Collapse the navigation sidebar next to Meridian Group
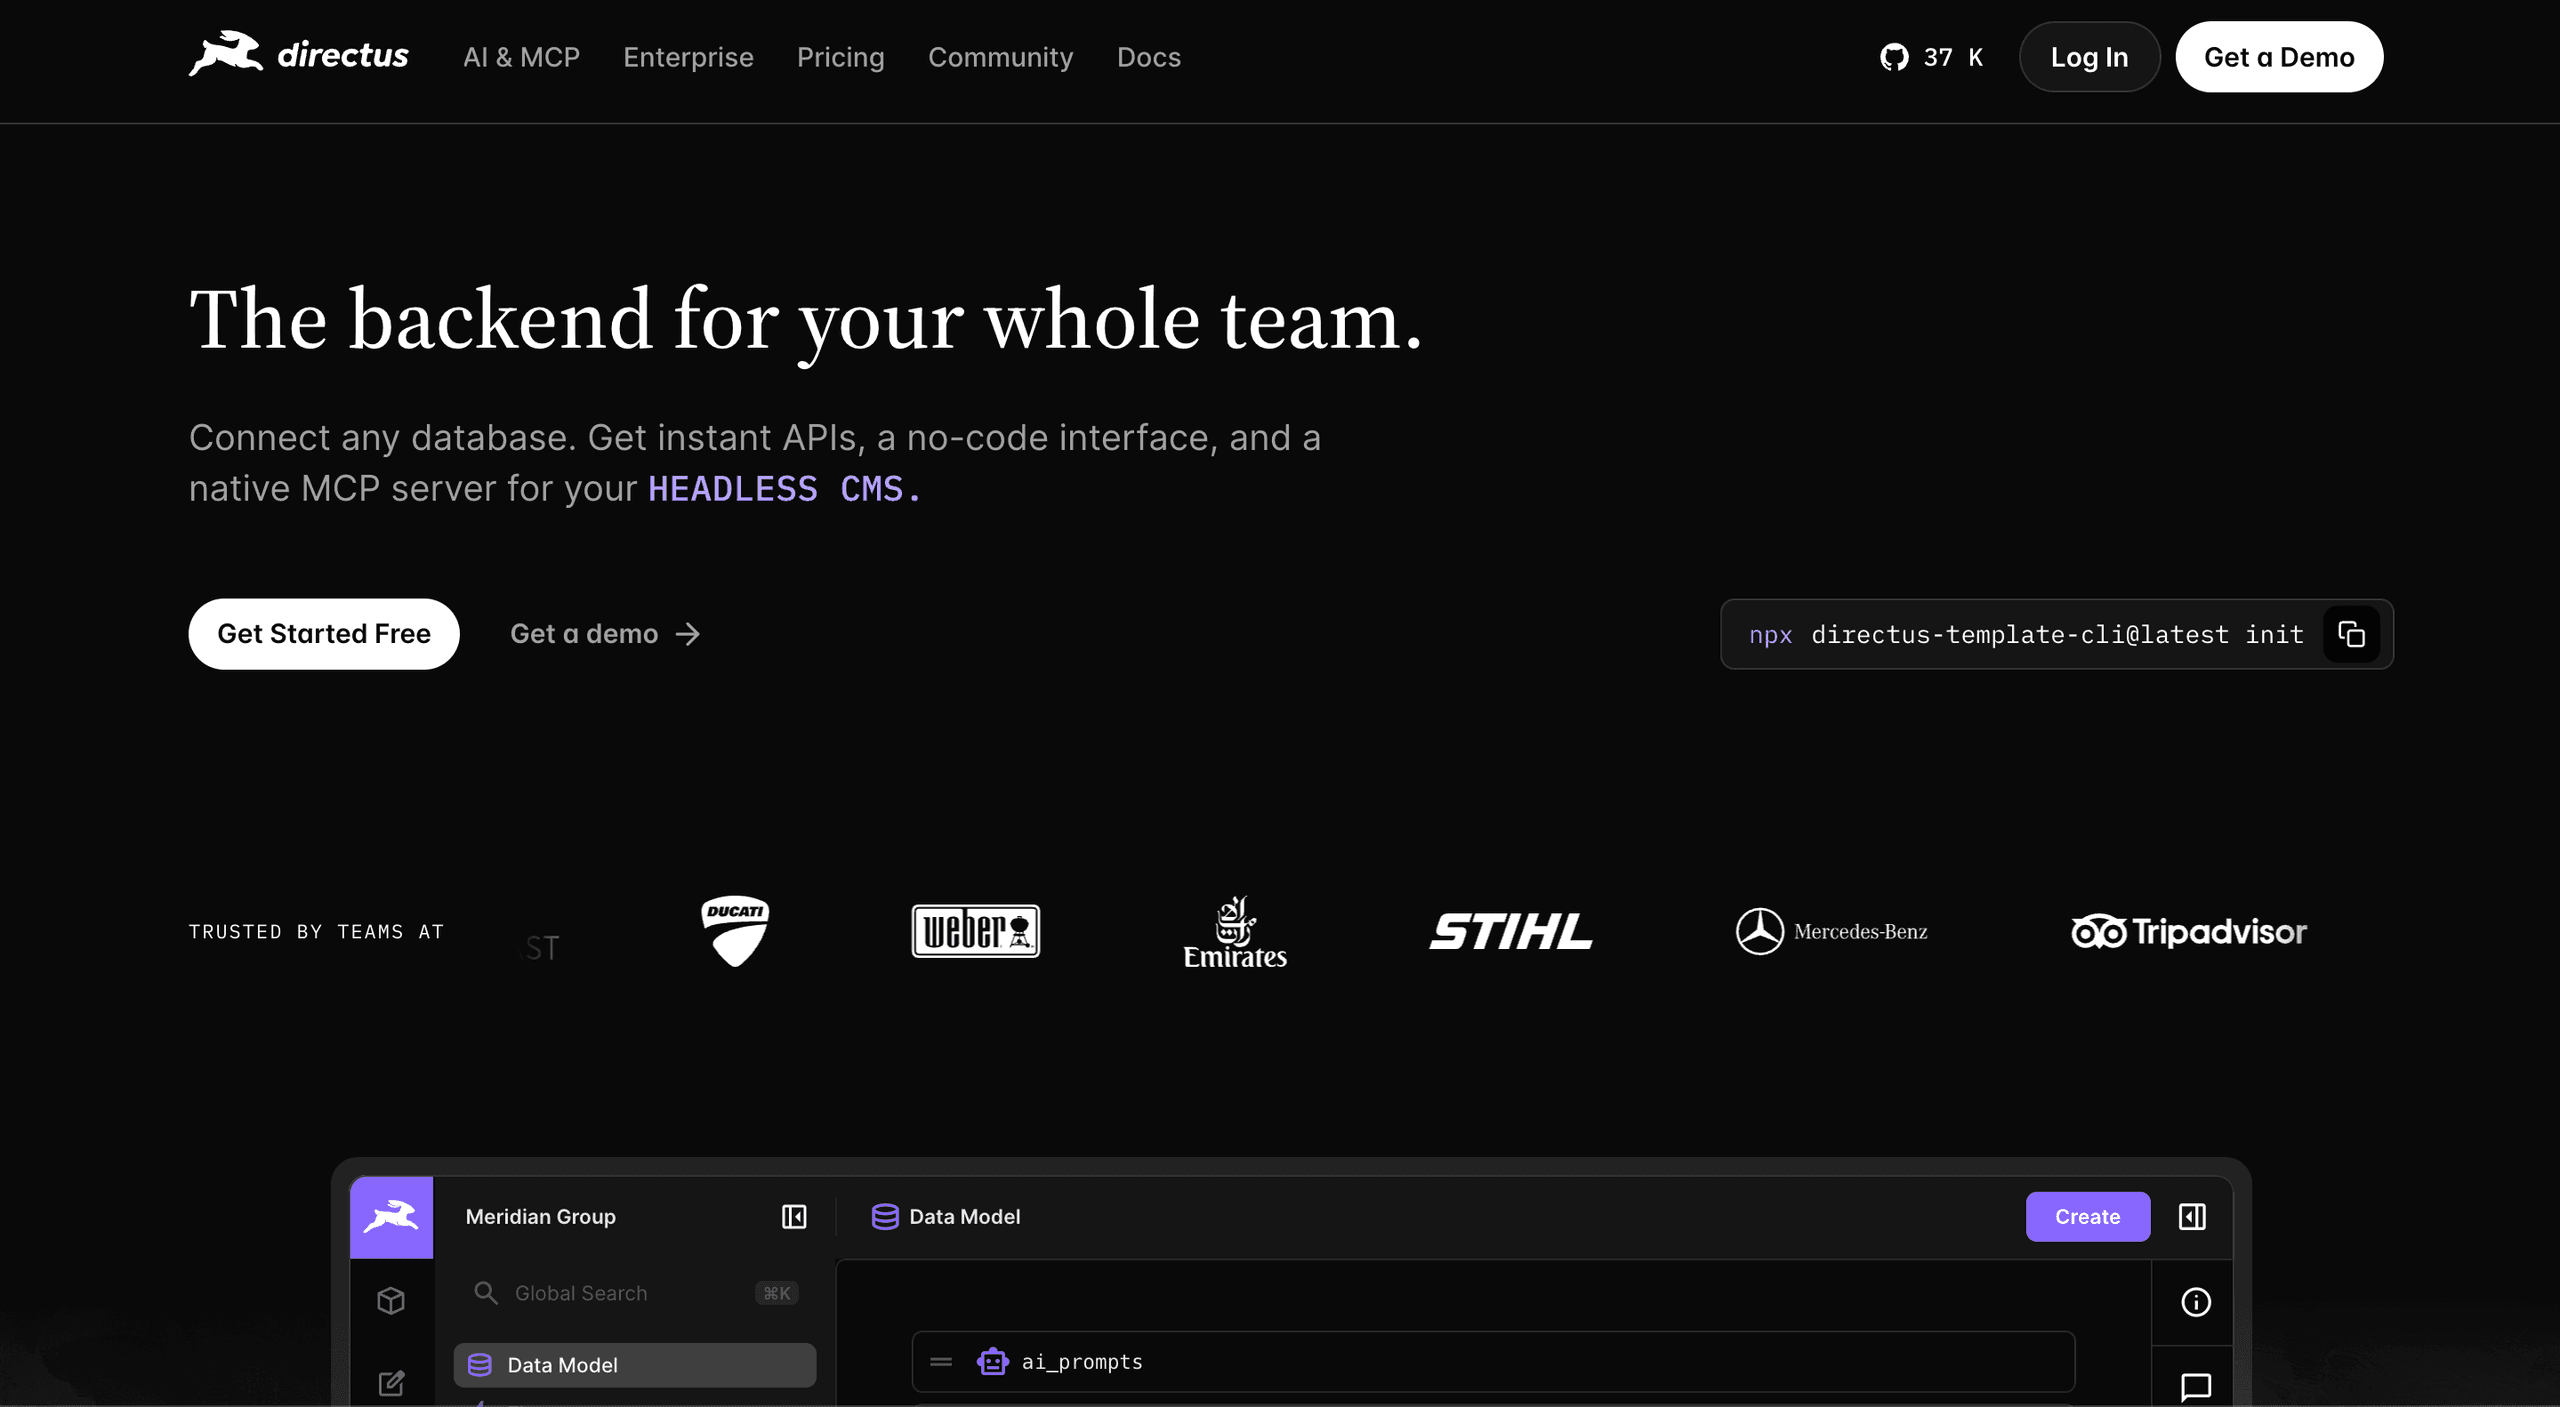The height and width of the screenshot is (1407, 2560). point(794,1217)
